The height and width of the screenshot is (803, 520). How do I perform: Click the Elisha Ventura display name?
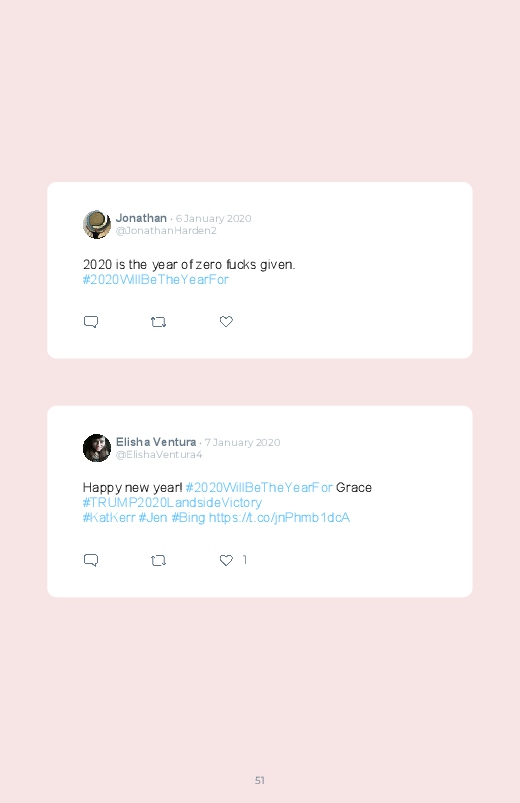[x=156, y=442]
